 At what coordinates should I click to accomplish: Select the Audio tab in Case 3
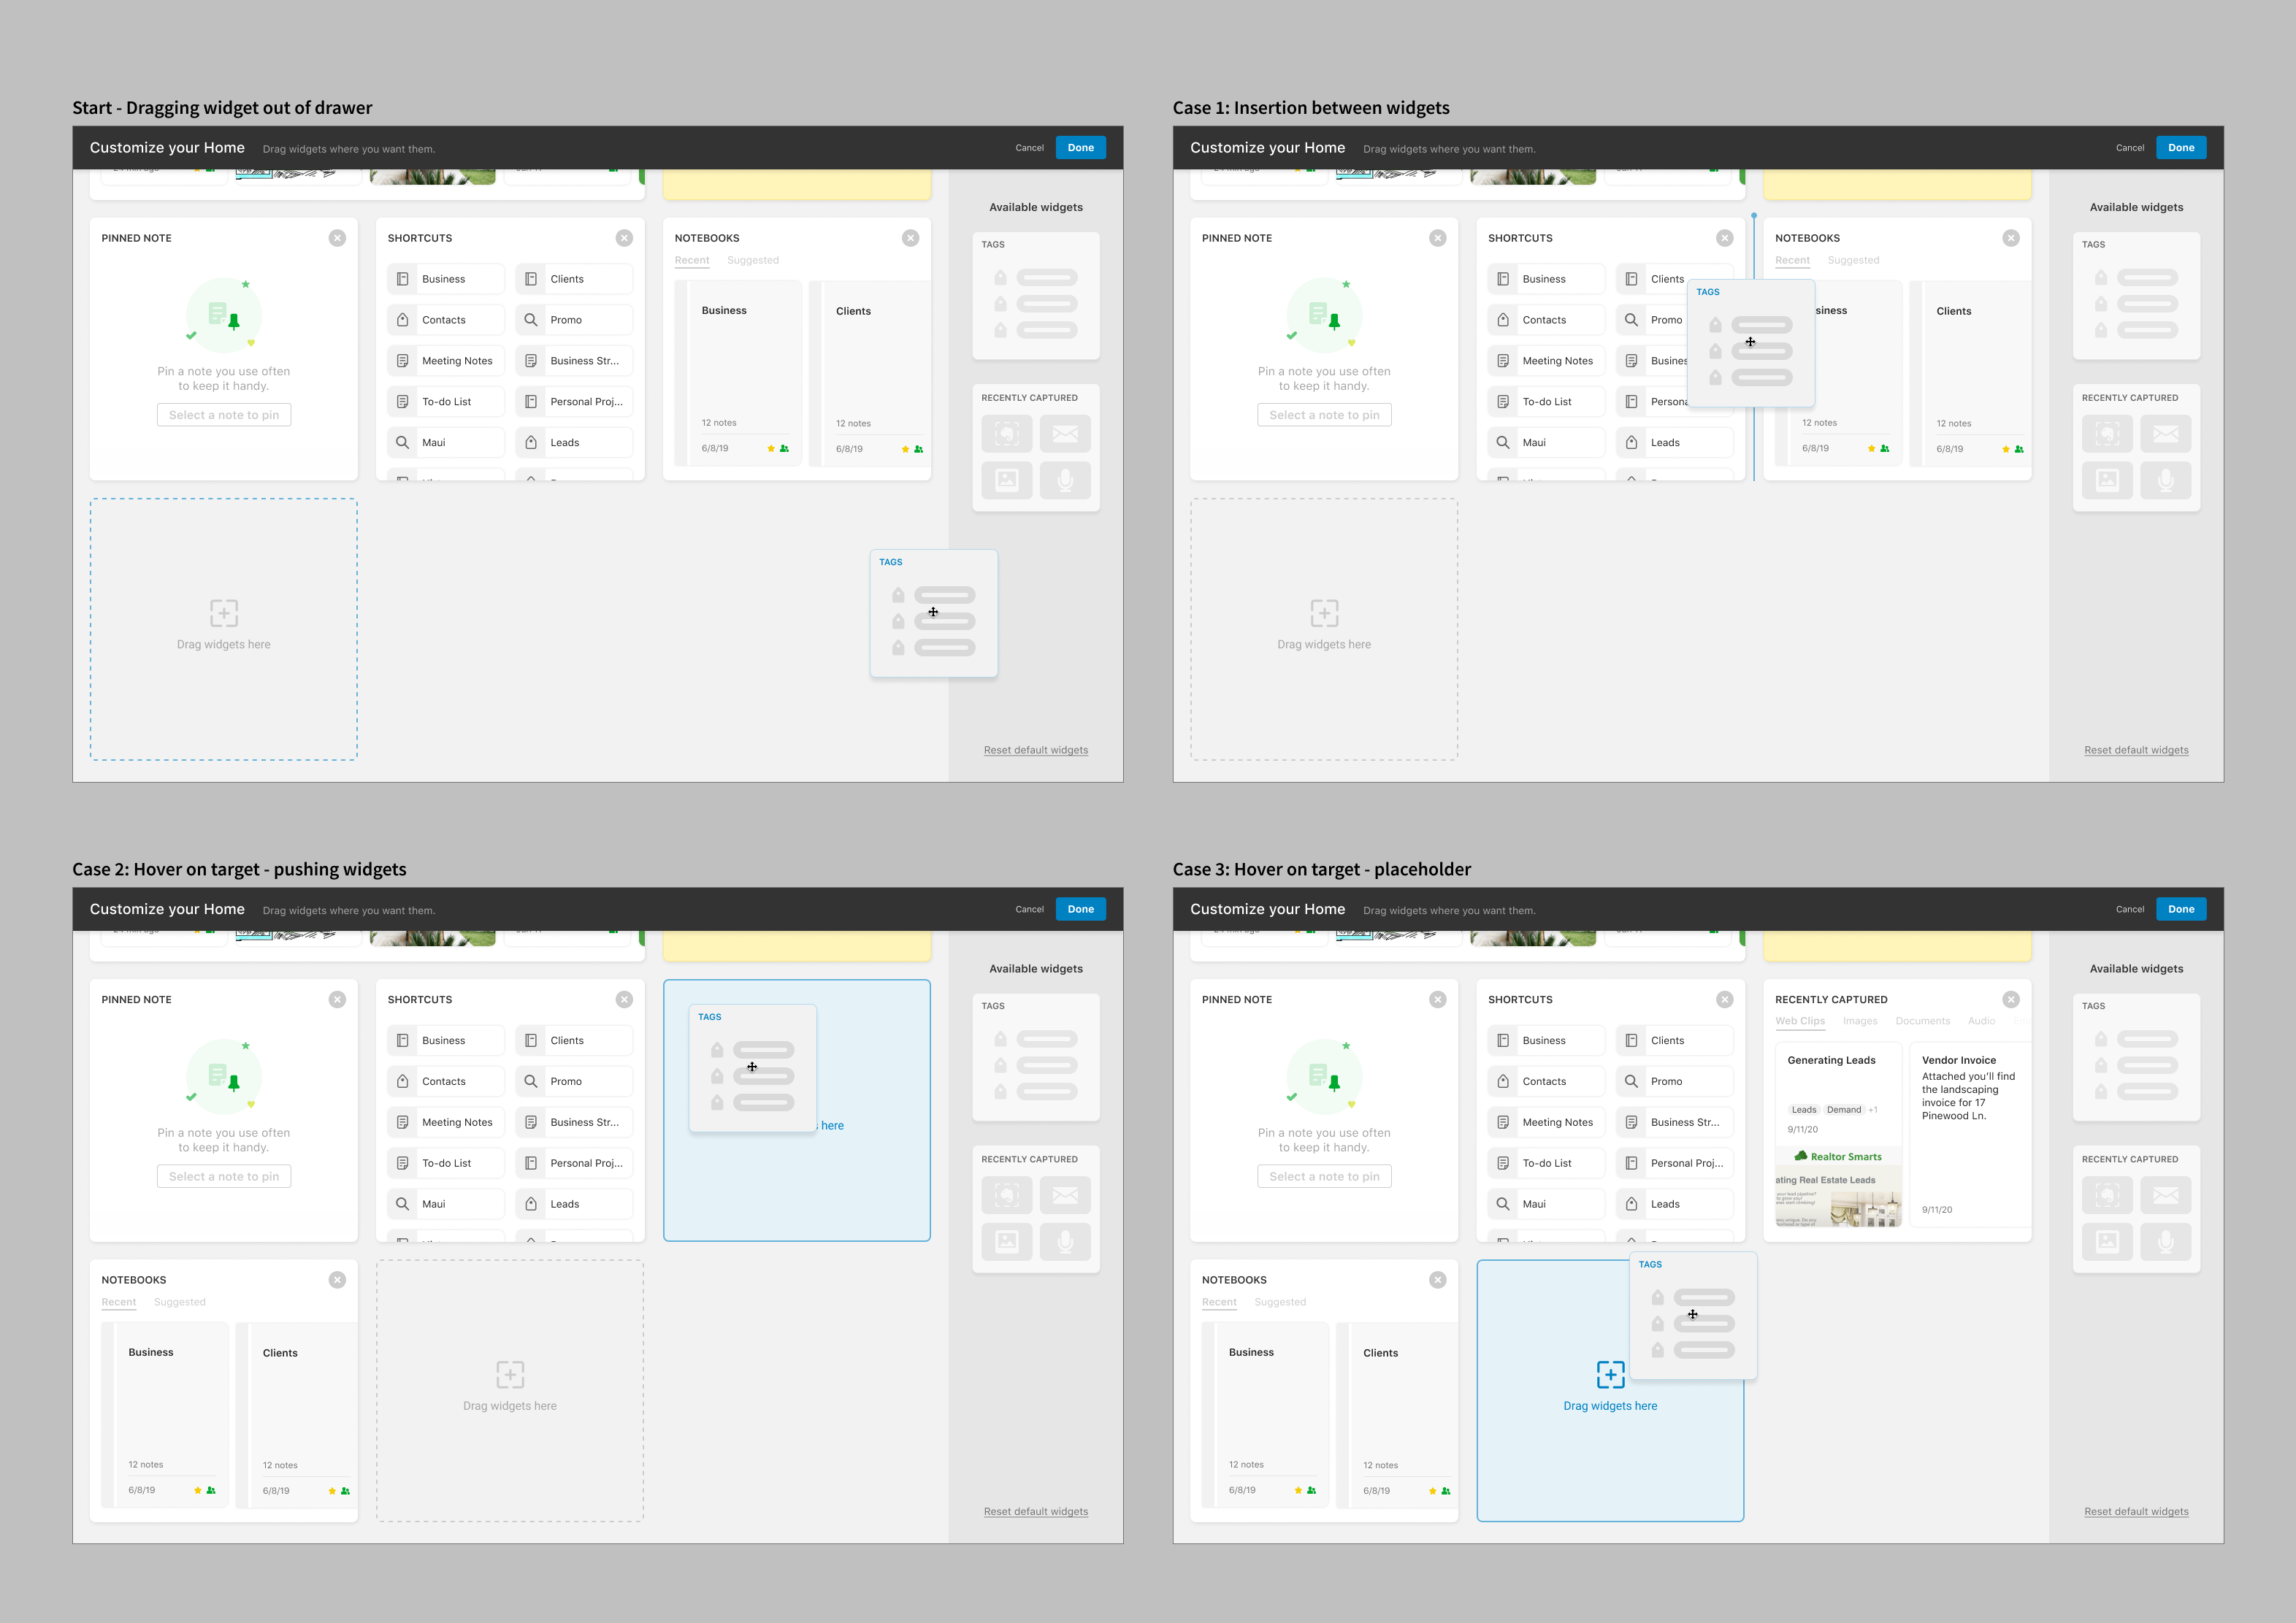click(1981, 1021)
